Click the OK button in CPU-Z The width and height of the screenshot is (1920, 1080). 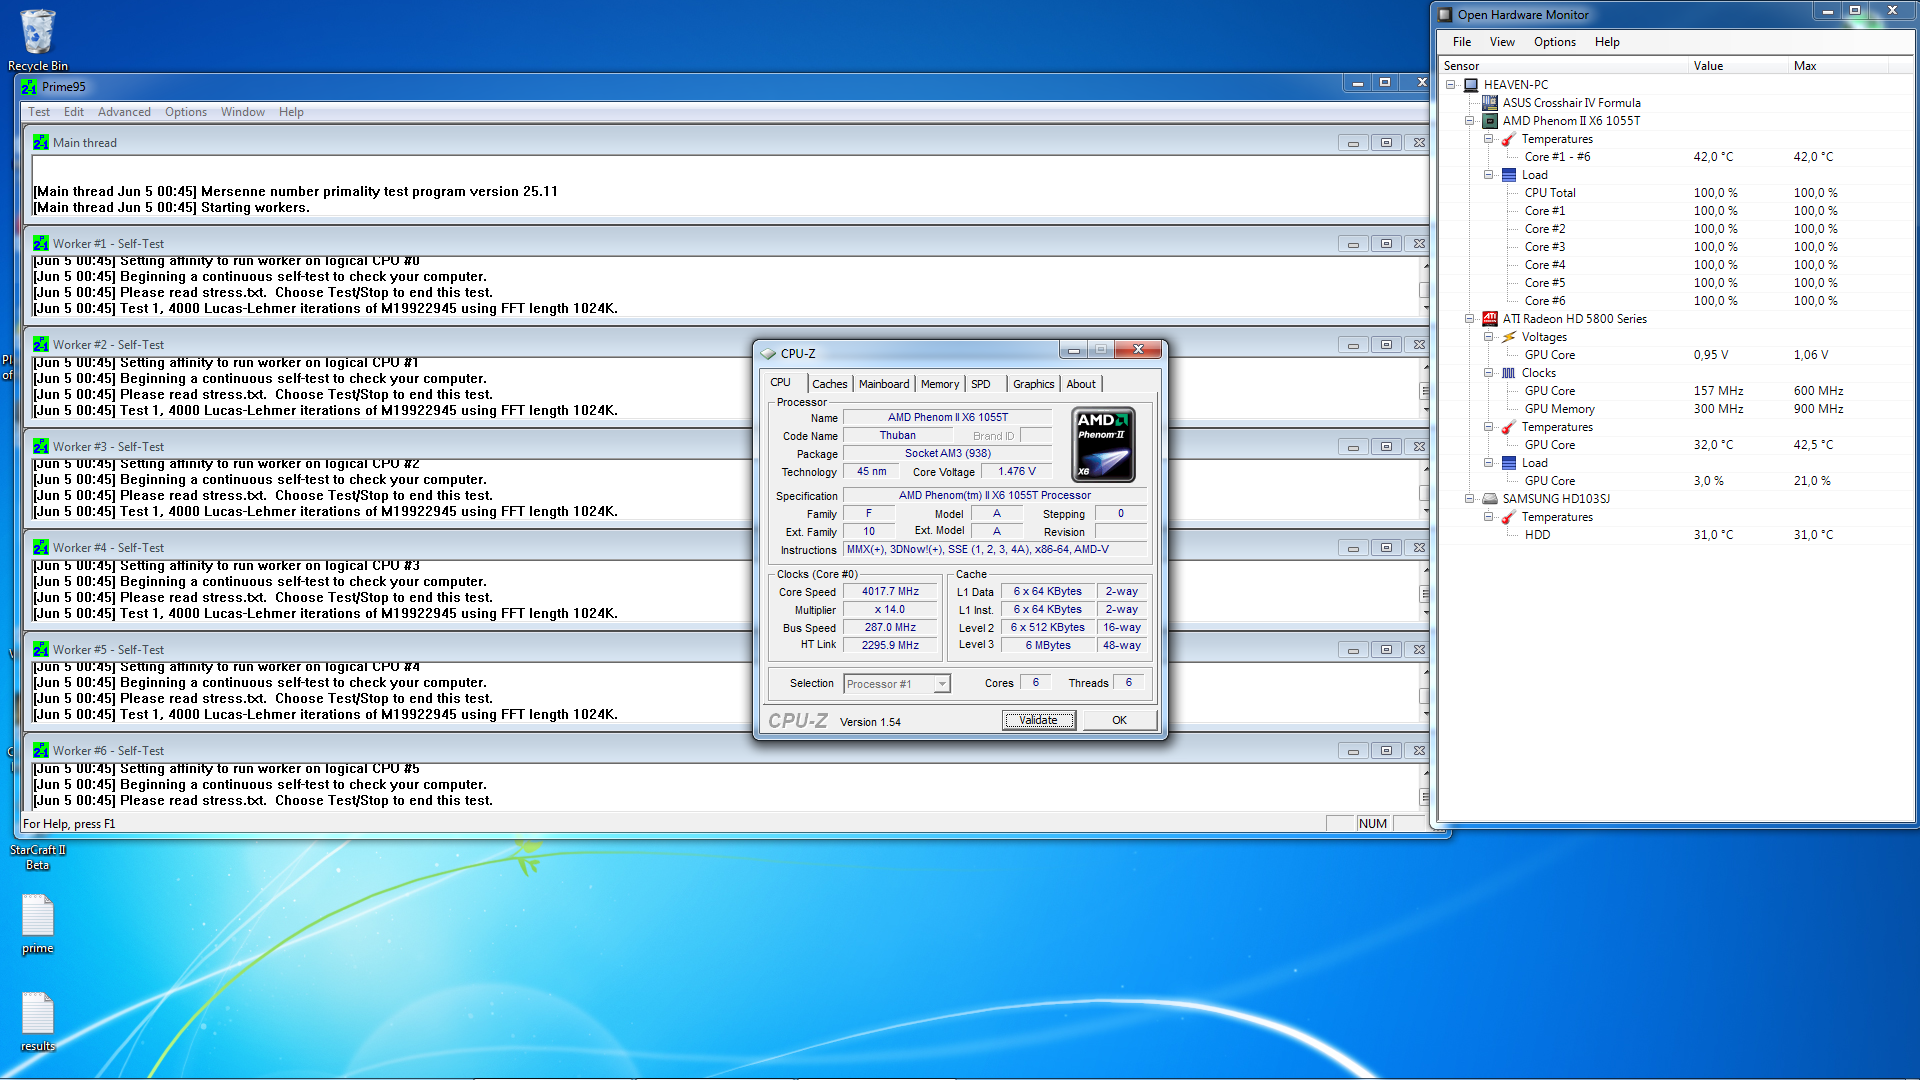point(1119,720)
